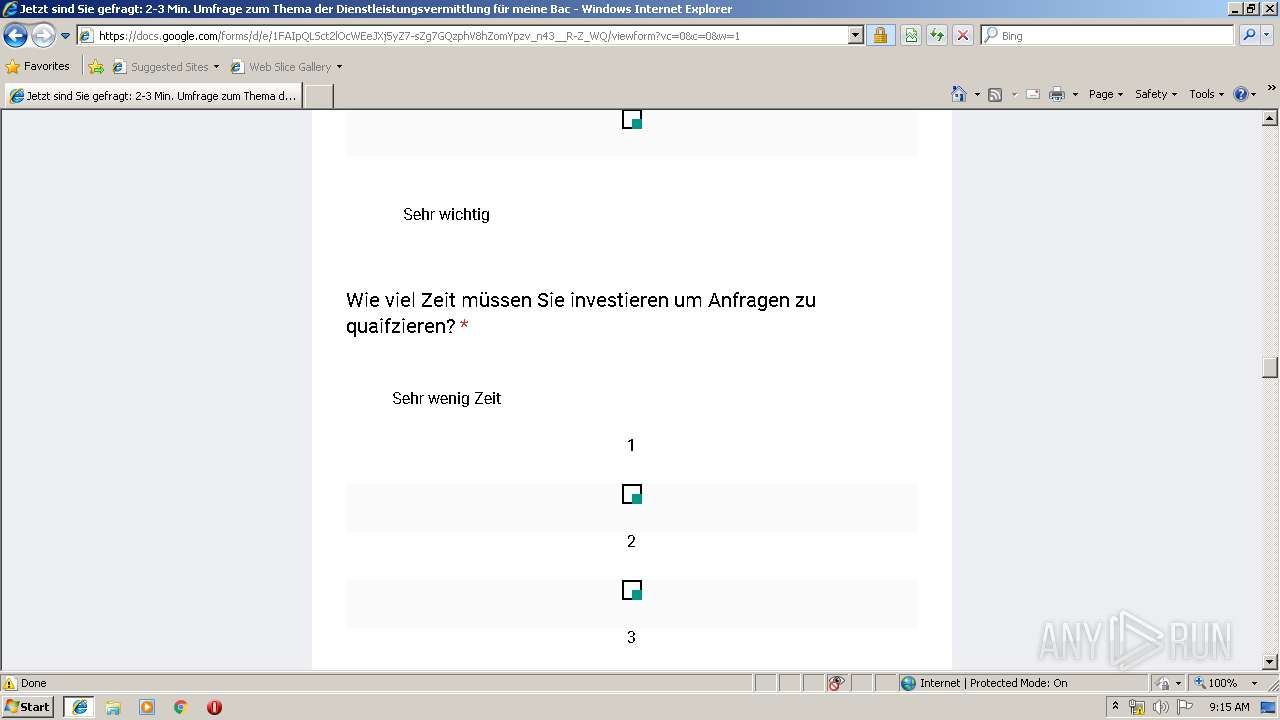
Task: Open the address bar URL dropdown
Action: point(855,35)
